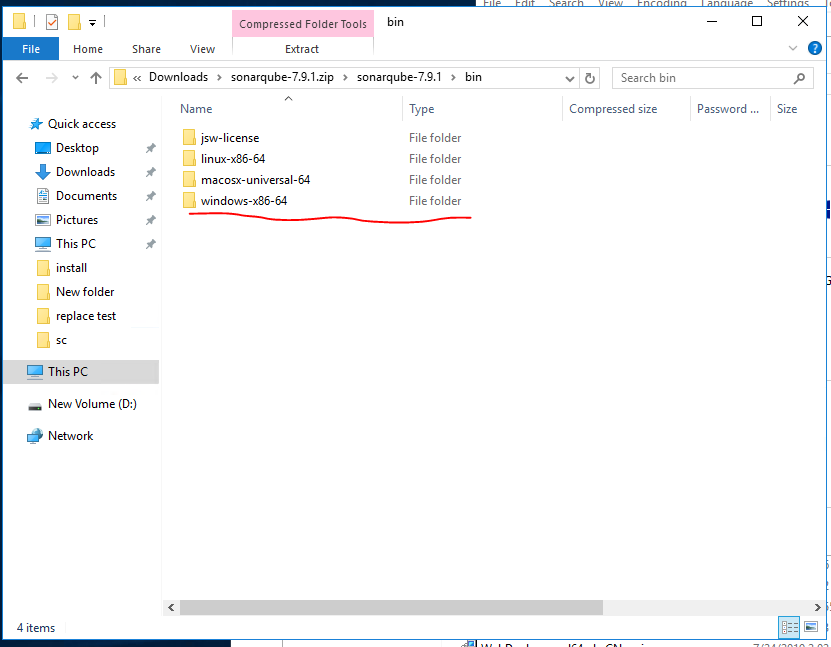Screen dimensions: 831x647
Task: Go back with the left arrow
Action: (22, 78)
